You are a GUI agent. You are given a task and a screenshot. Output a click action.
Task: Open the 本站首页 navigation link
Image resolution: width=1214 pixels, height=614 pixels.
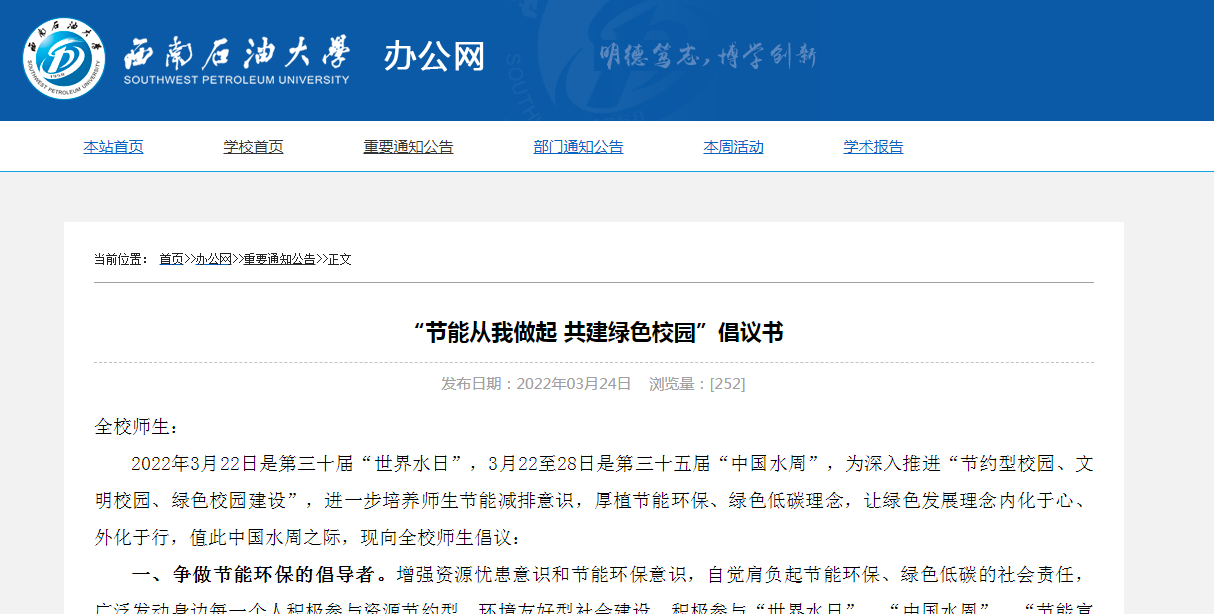point(113,147)
